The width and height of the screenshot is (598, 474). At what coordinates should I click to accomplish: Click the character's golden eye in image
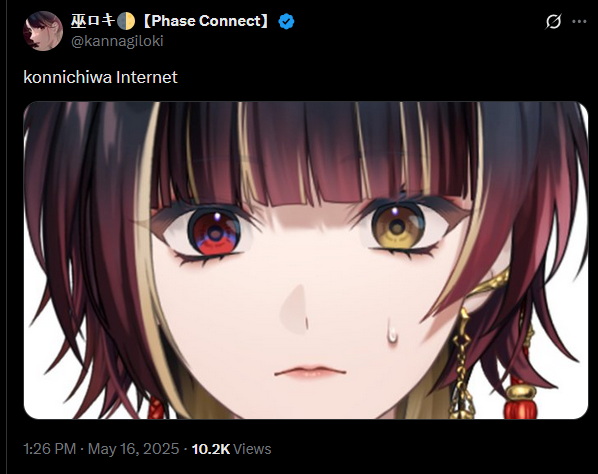pos(397,227)
